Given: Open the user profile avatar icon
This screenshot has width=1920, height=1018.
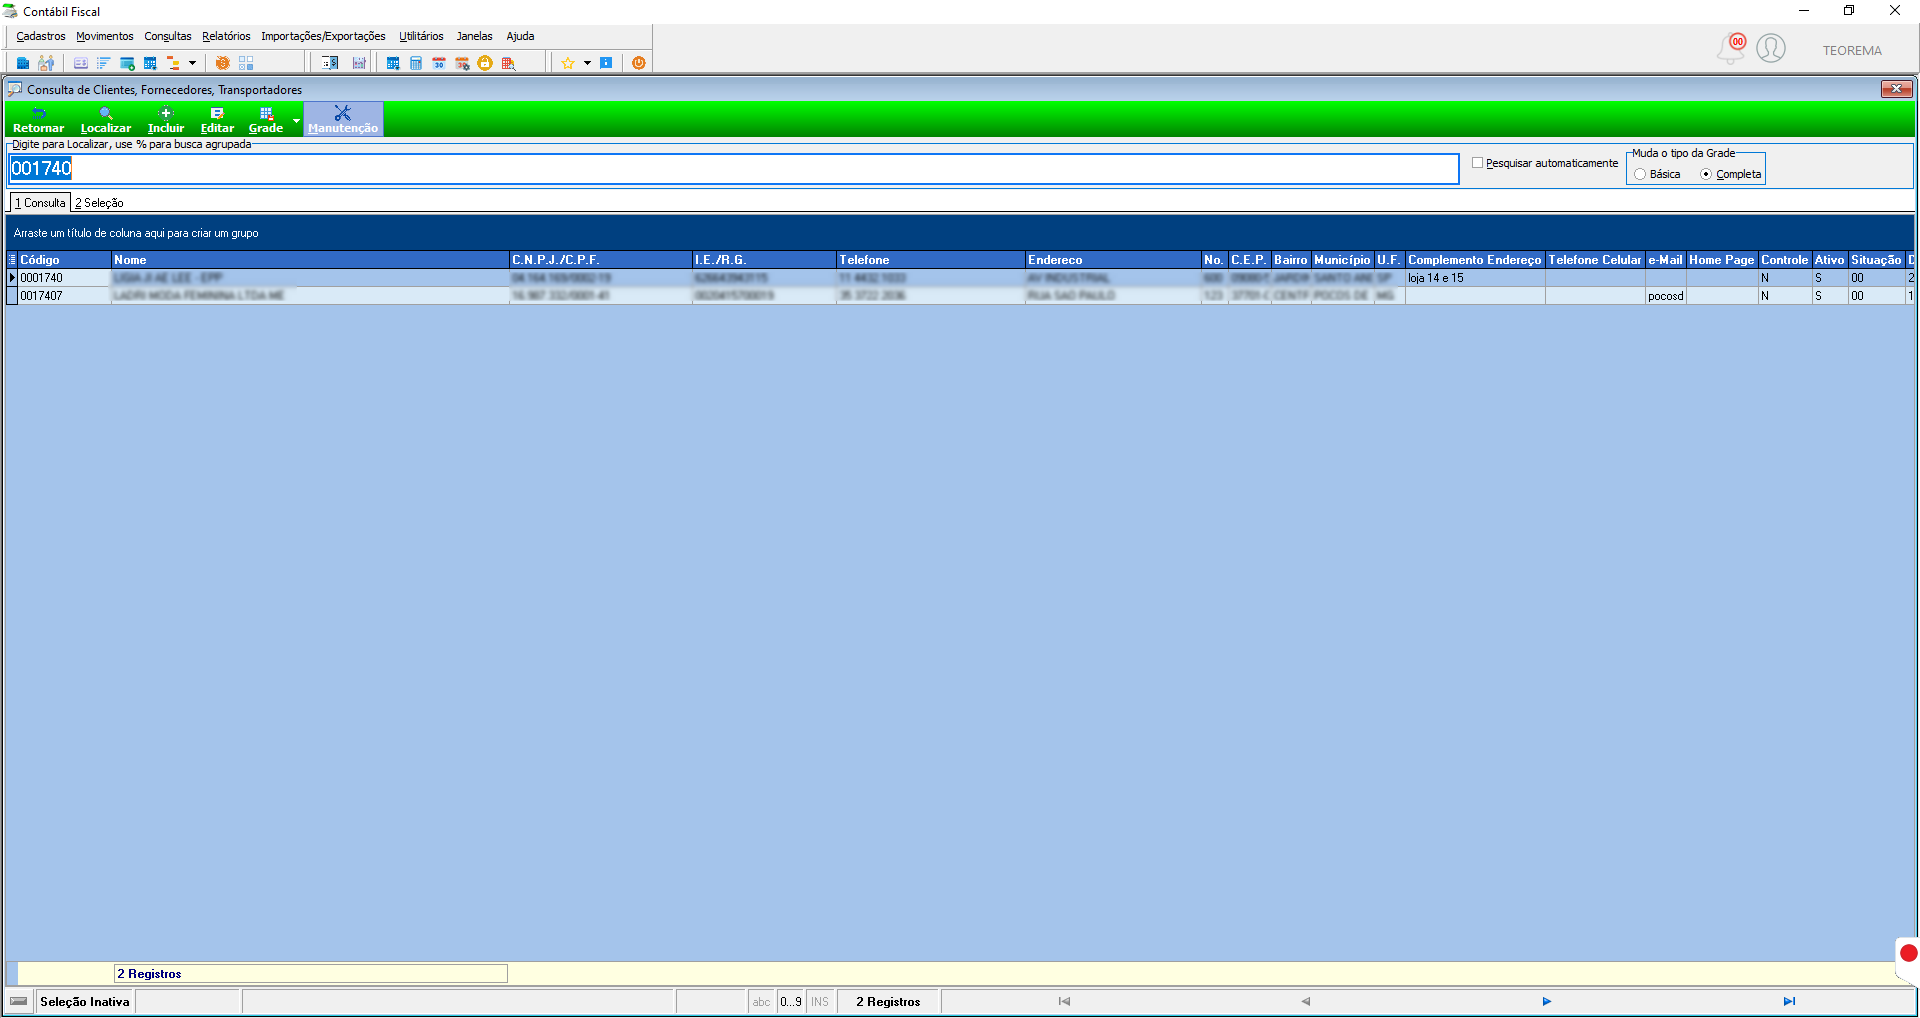Looking at the screenshot, I should pos(1771,48).
